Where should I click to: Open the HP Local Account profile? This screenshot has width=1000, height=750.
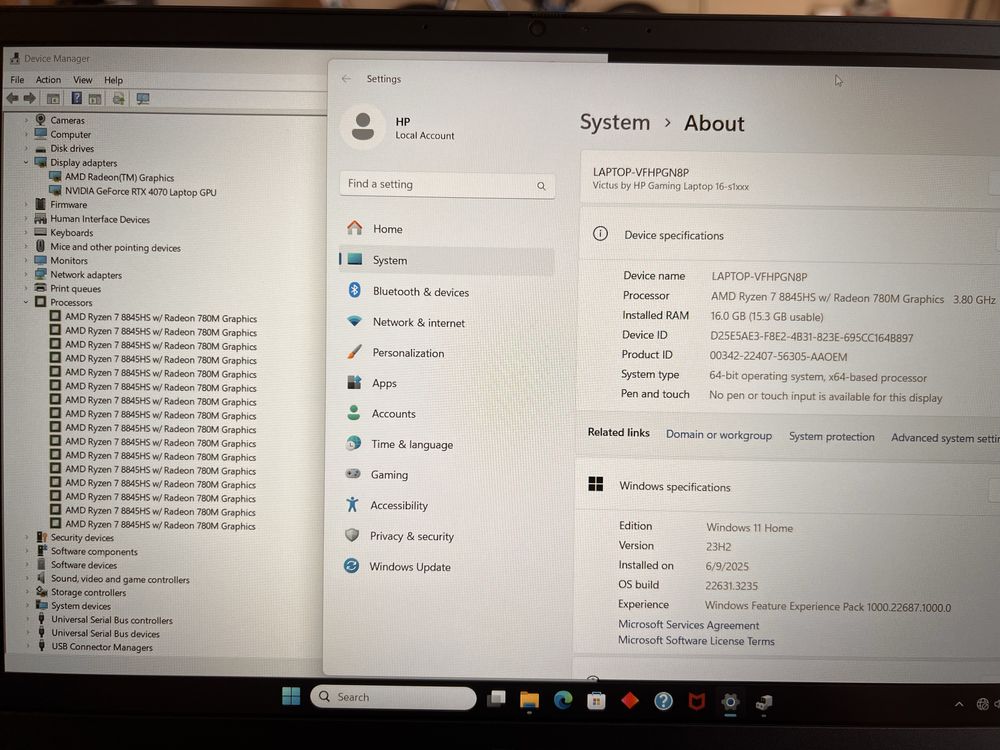pos(399,127)
